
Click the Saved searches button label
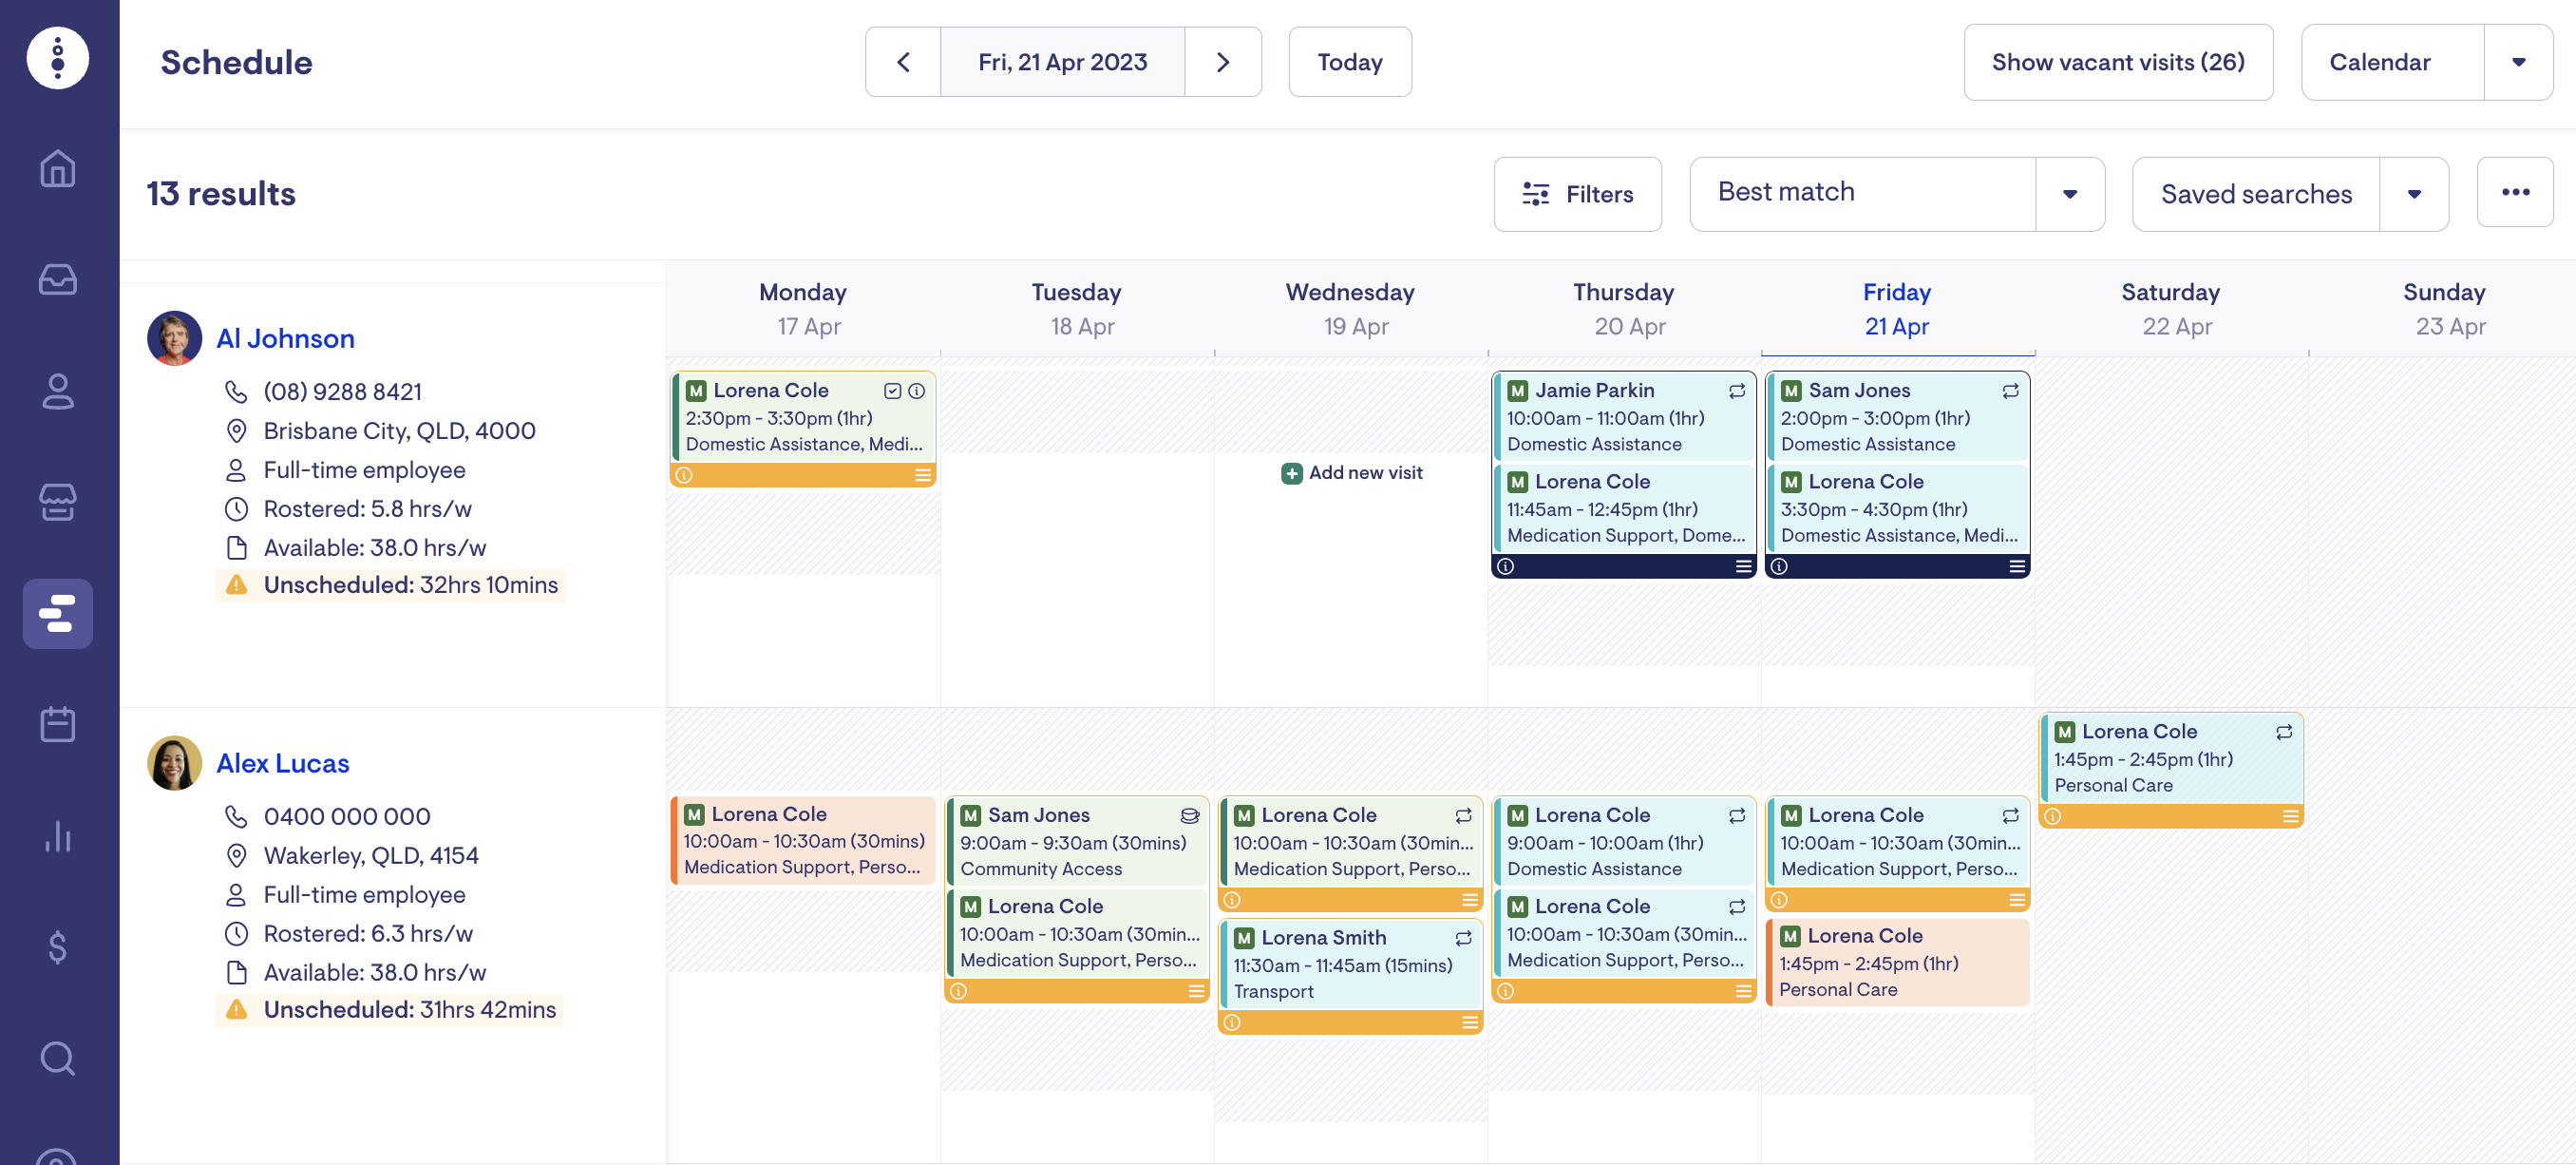2255,194
